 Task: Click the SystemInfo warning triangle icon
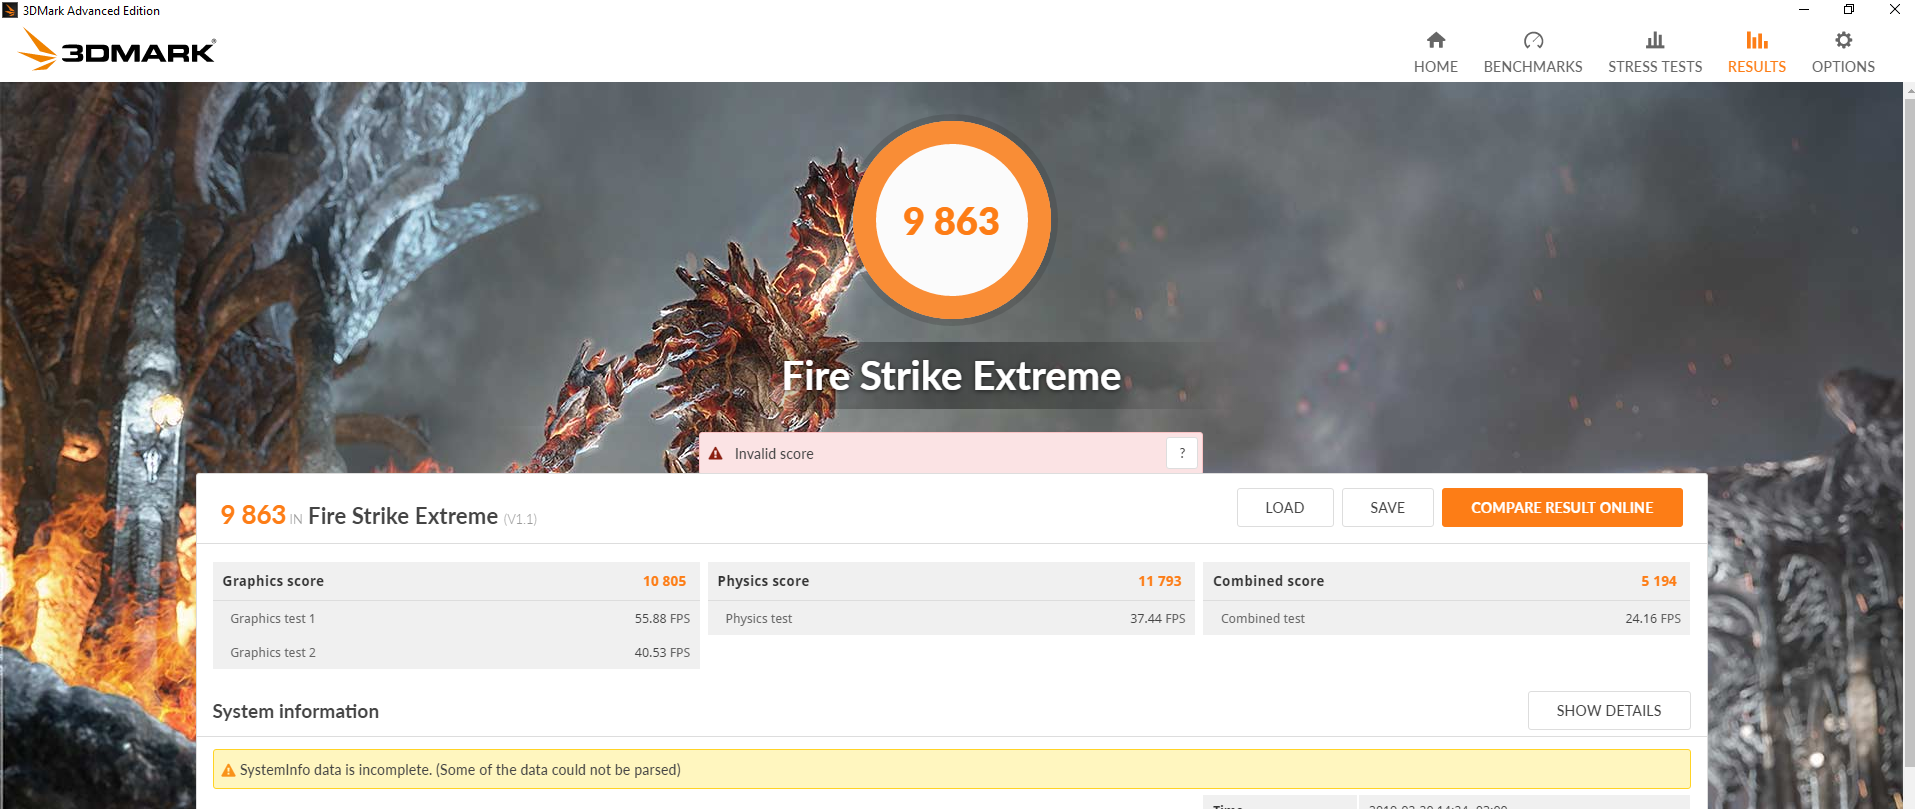(228, 770)
